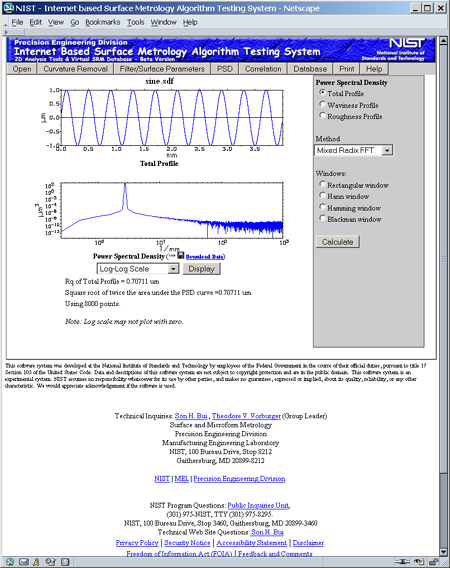Switch to Correlation tab
The image size is (450, 568).
point(263,69)
